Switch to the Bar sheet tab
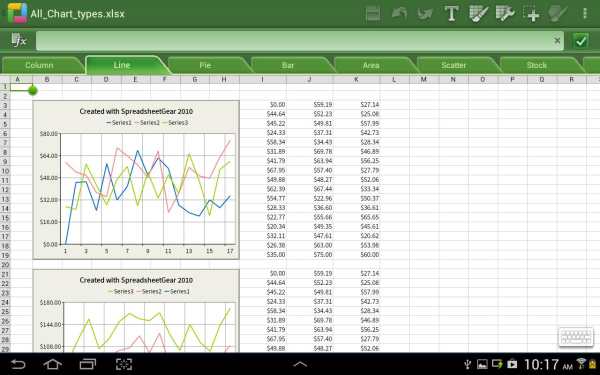600x375 pixels. 288,65
